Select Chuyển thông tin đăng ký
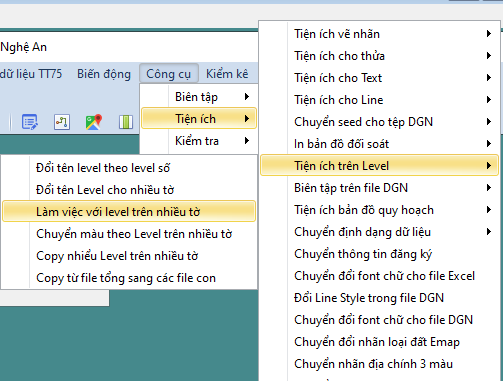Image resolution: width=503 pixels, height=381 pixels. 379,254
